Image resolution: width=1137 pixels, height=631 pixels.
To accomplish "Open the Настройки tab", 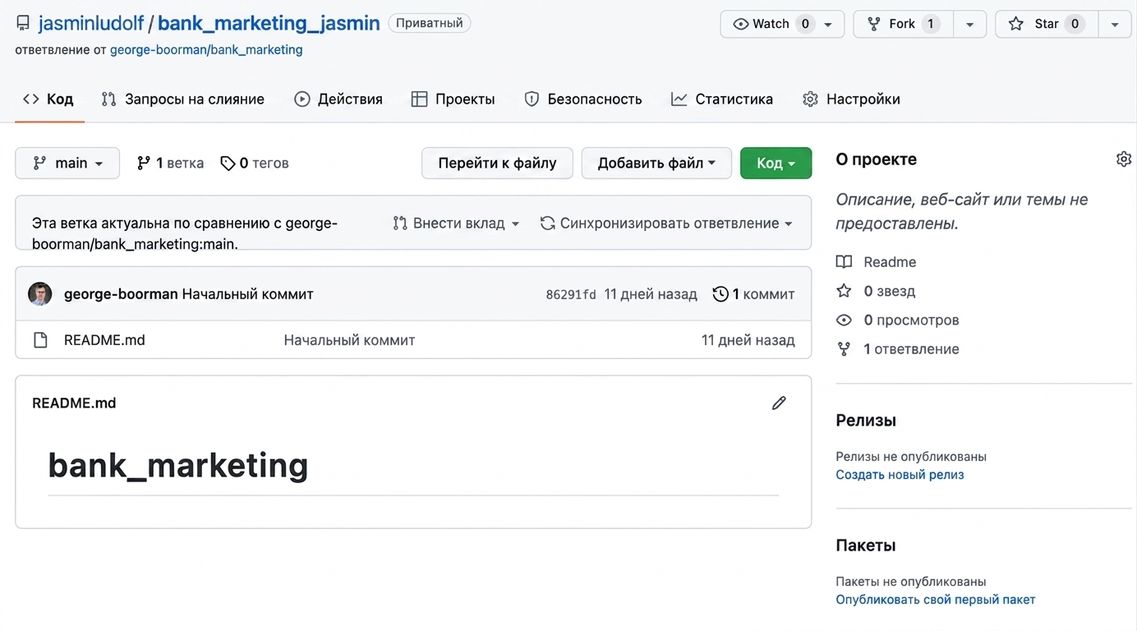I will (851, 99).
